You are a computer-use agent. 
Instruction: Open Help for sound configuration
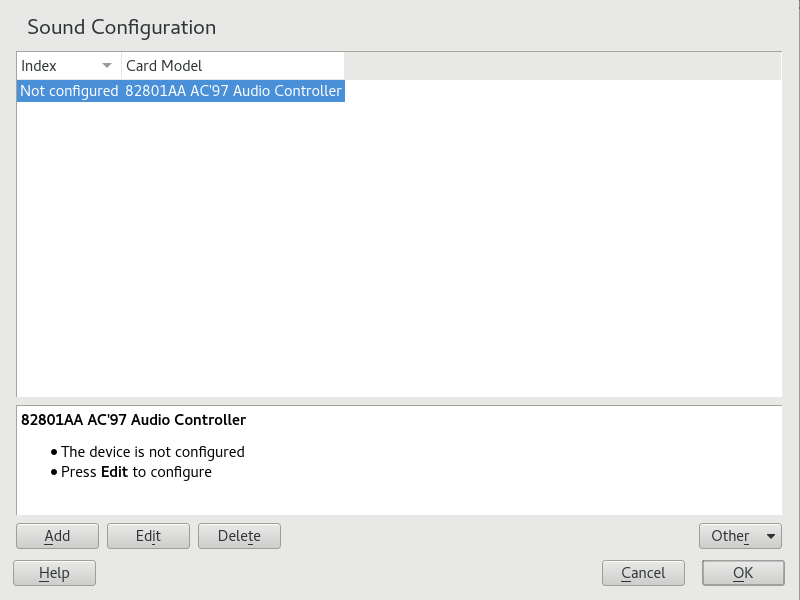click(x=54, y=573)
